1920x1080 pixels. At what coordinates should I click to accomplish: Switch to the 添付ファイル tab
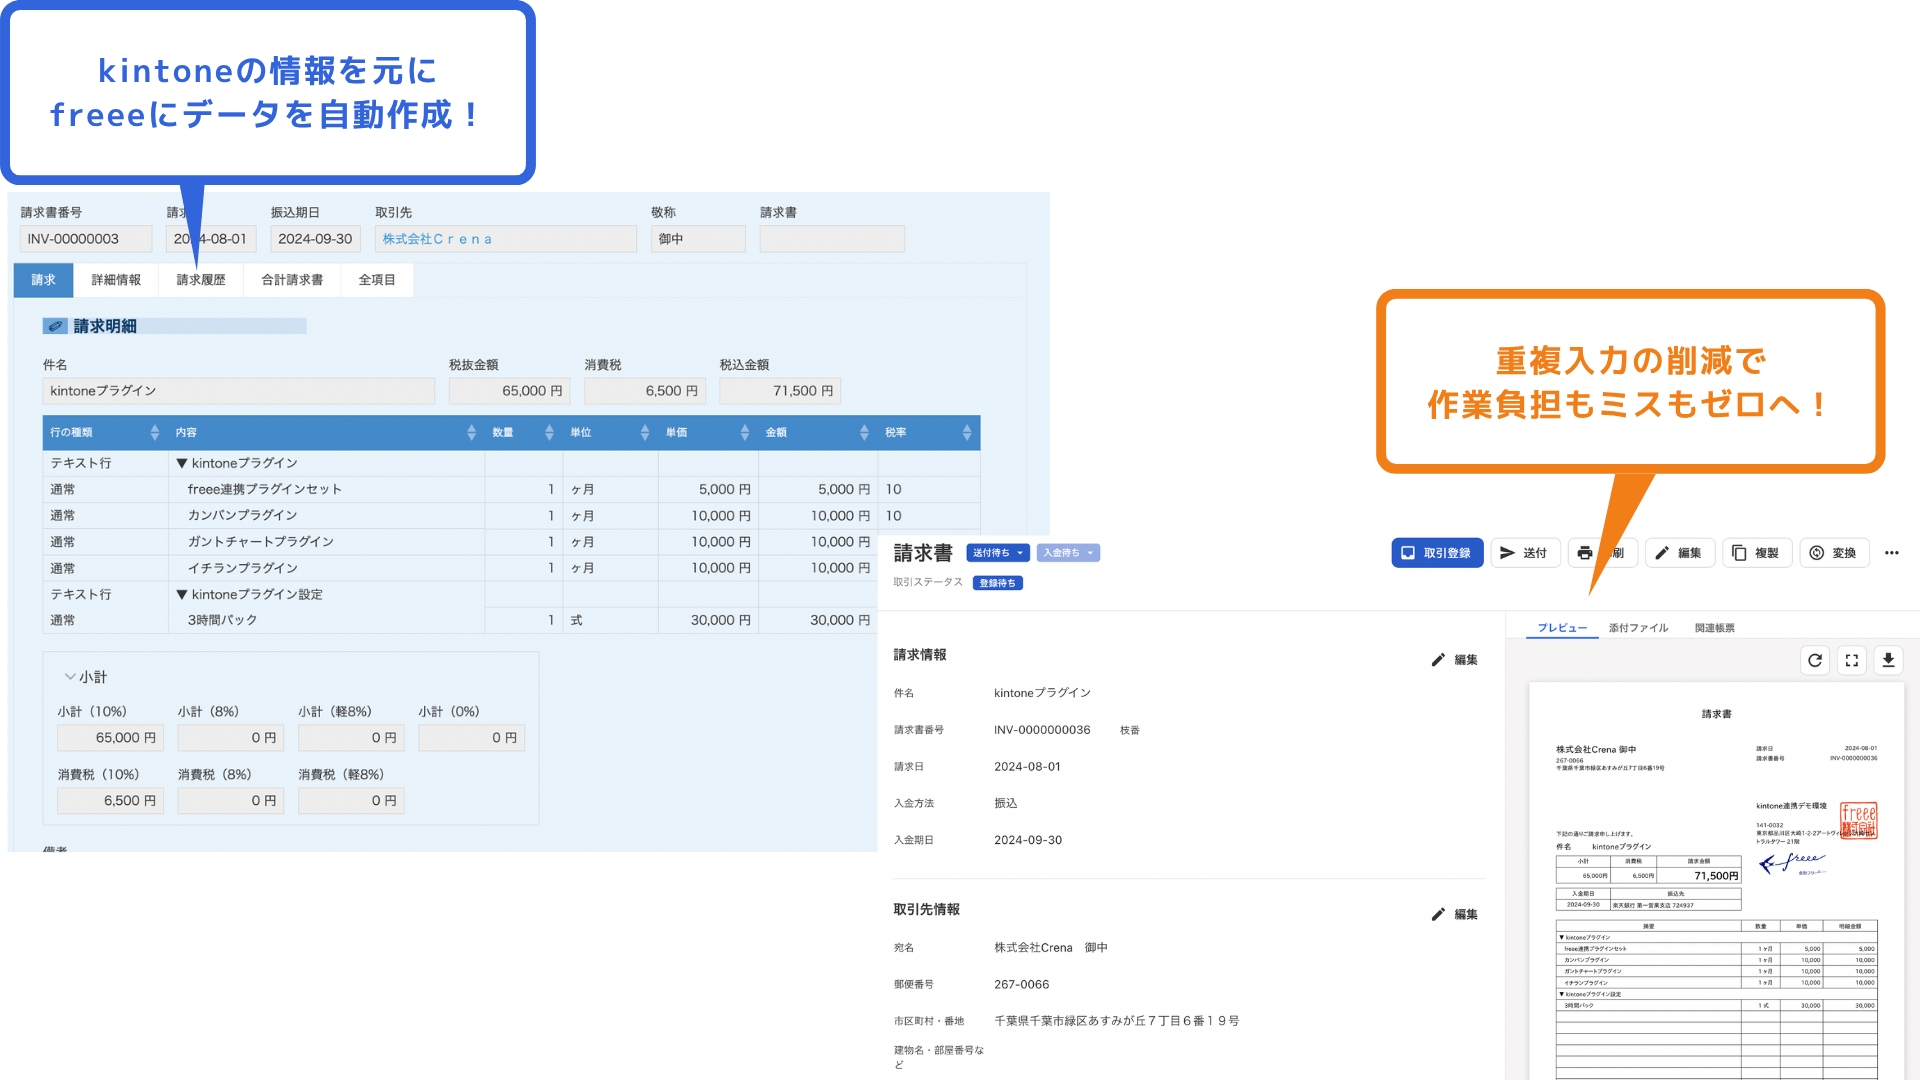pos(1638,628)
